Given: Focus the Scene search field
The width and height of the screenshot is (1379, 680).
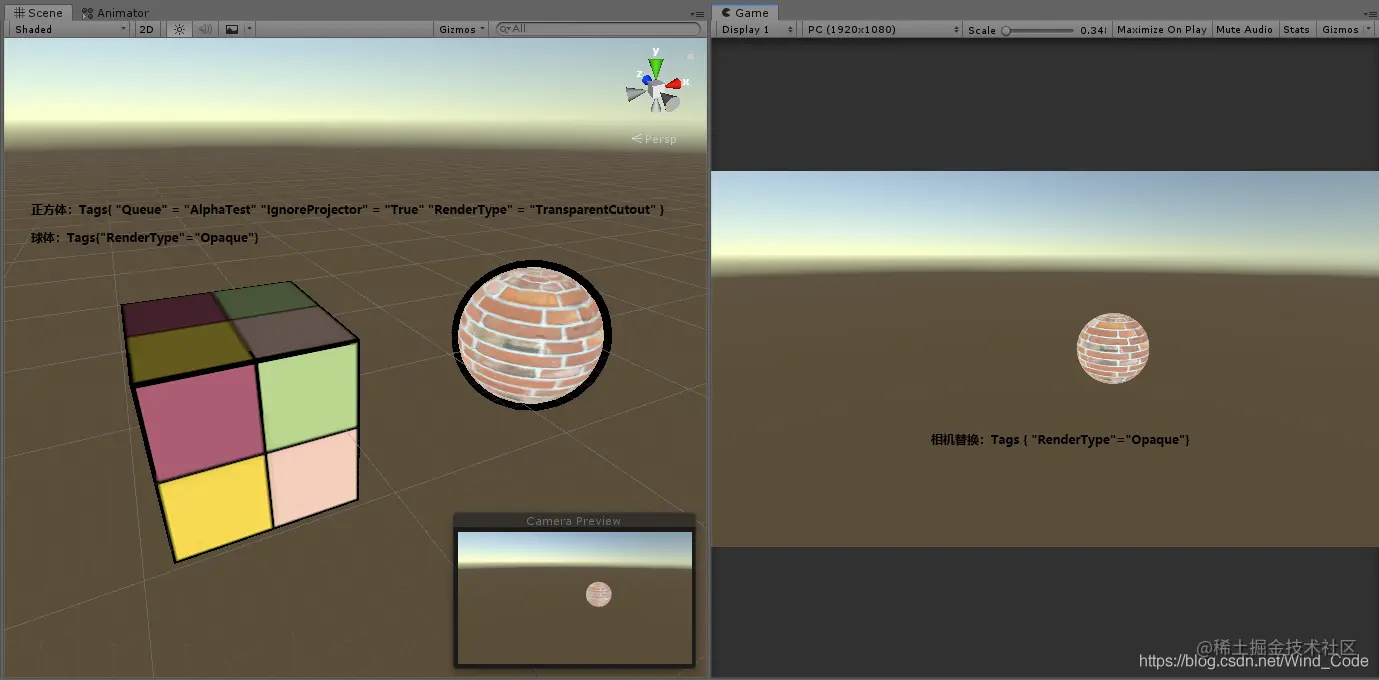Looking at the screenshot, I should tap(597, 29).
